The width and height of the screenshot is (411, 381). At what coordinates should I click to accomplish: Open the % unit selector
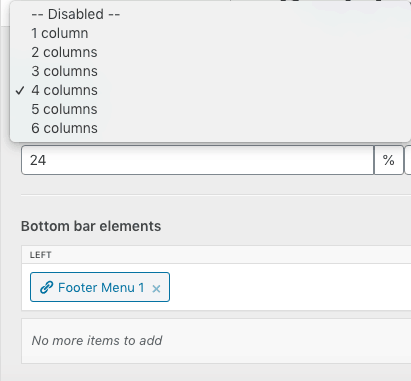(x=389, y=160)
